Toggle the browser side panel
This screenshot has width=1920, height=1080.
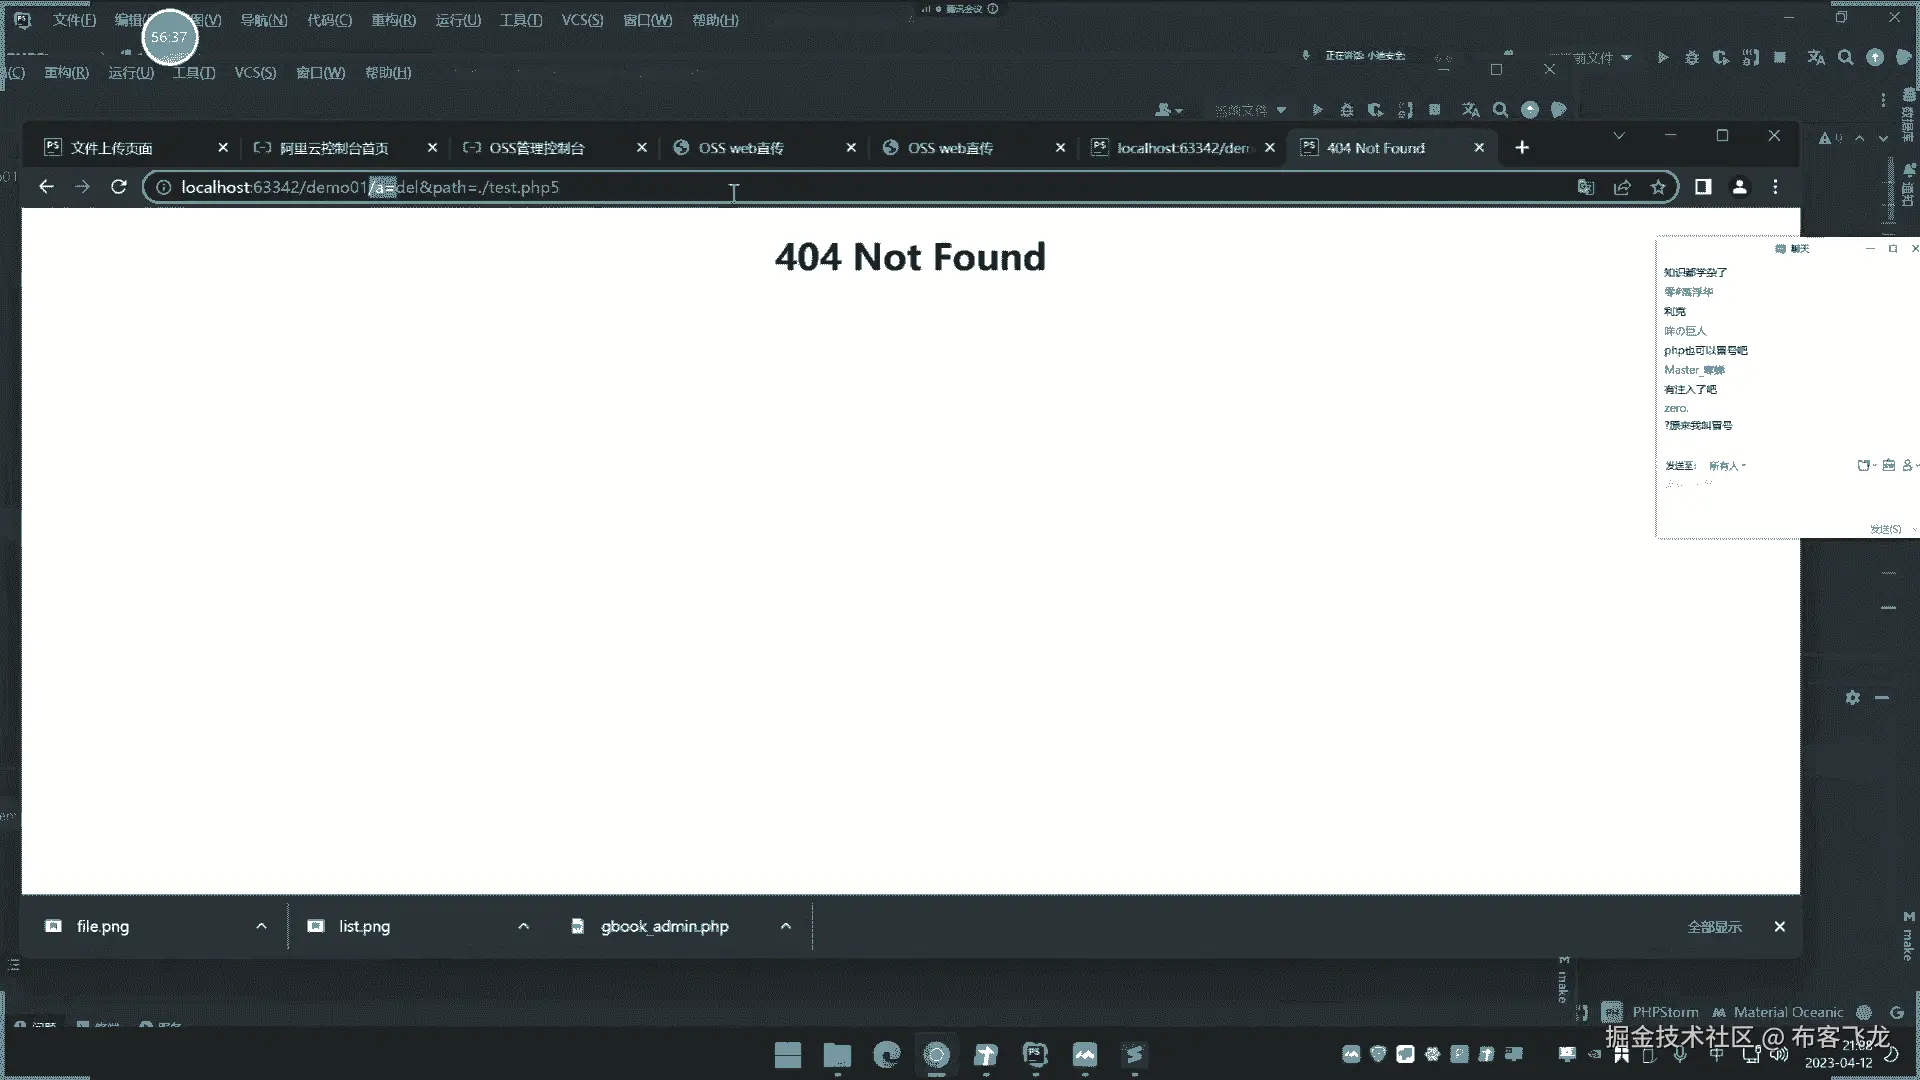pos(1703,187)
